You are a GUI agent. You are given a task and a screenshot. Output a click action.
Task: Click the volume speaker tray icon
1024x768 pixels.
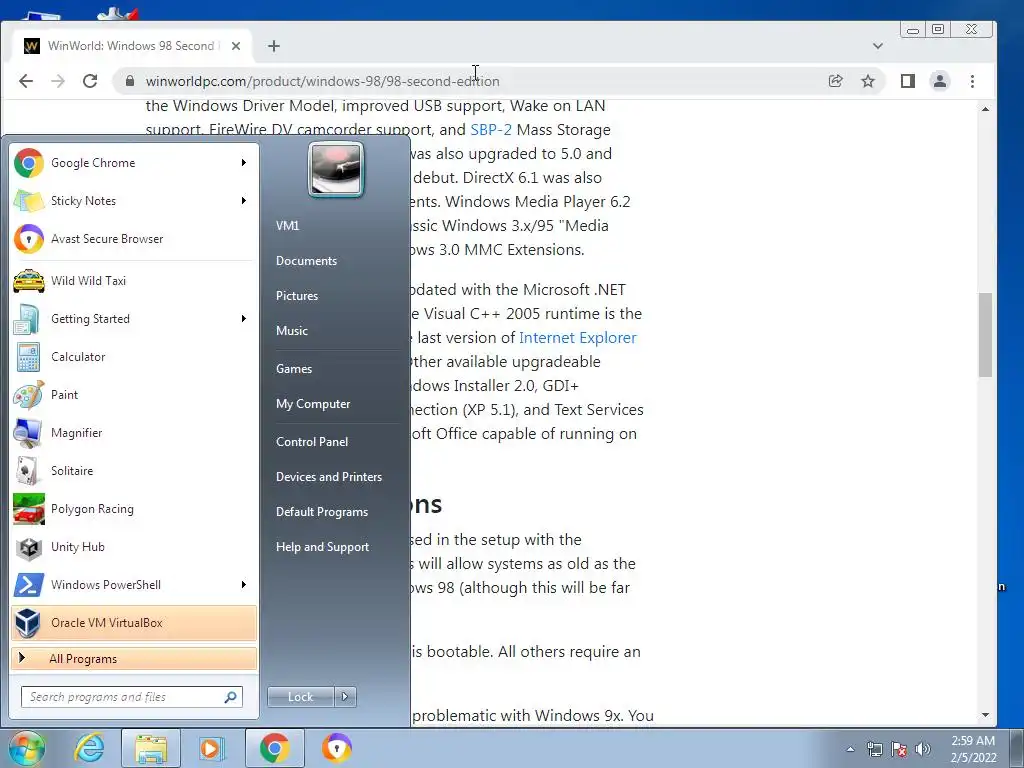click(x=923, y=749)
